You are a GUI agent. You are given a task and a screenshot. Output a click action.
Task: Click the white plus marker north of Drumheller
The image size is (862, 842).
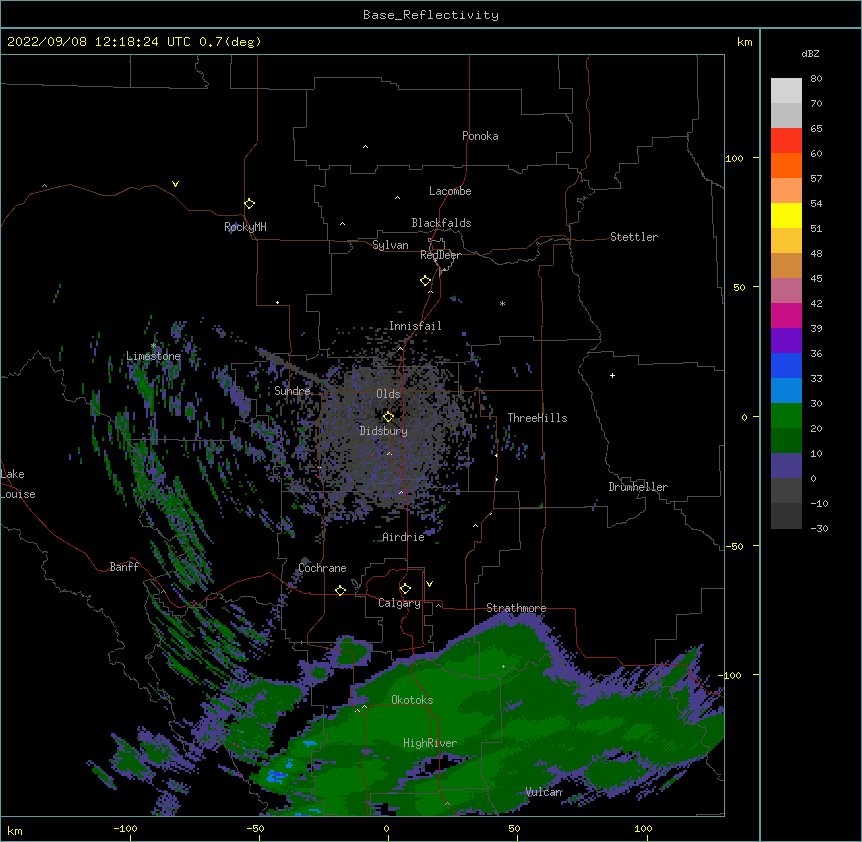612,375
